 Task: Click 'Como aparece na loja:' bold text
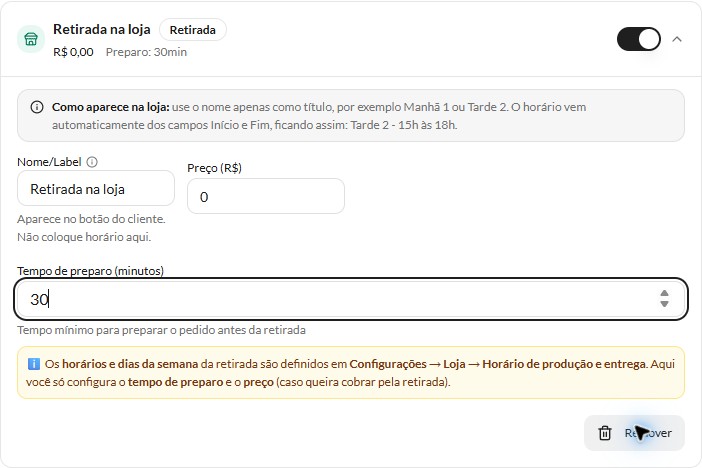(111, 107)
